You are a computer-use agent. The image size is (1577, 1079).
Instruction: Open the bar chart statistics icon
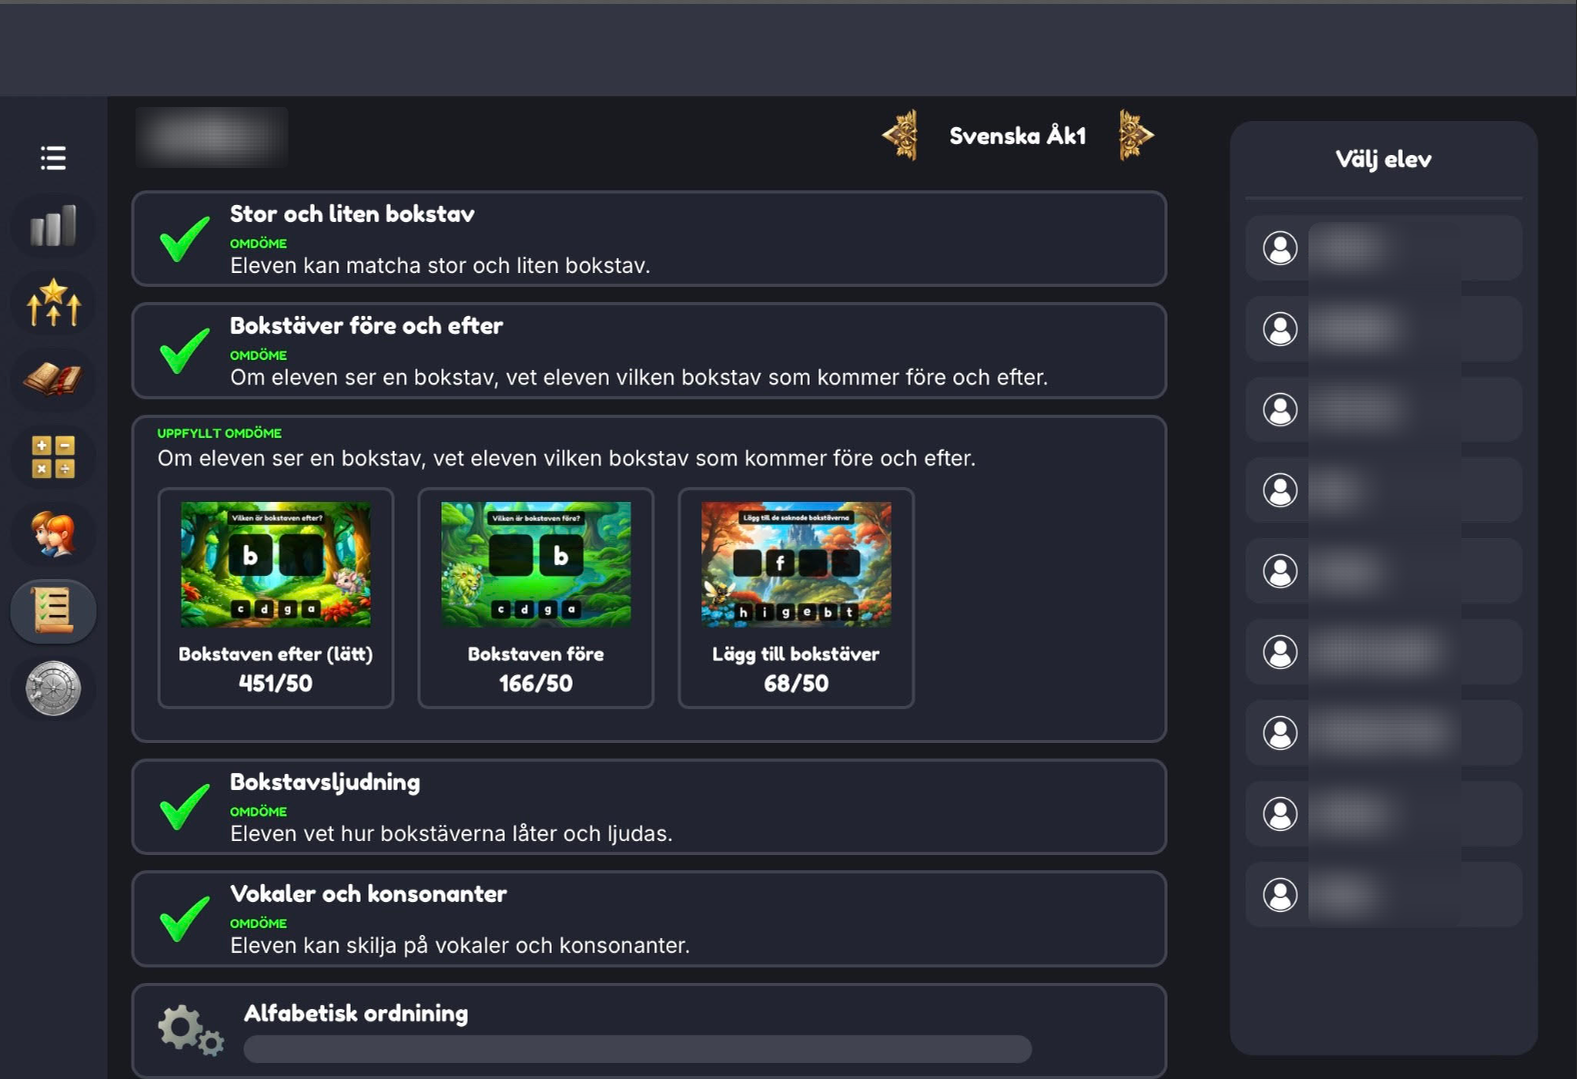53,226
